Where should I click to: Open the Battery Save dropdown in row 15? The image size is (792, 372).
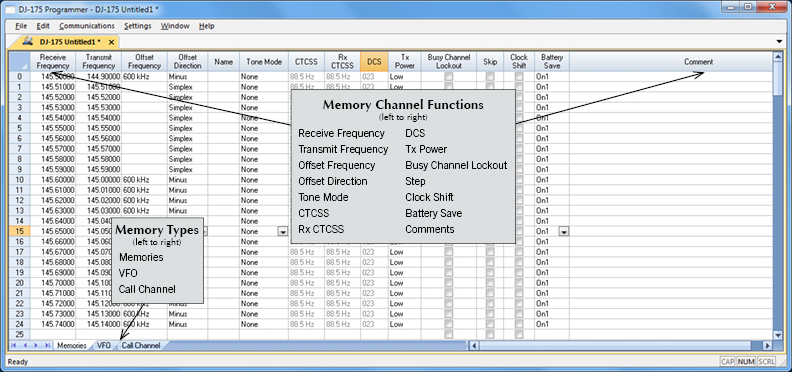[564, 231]
